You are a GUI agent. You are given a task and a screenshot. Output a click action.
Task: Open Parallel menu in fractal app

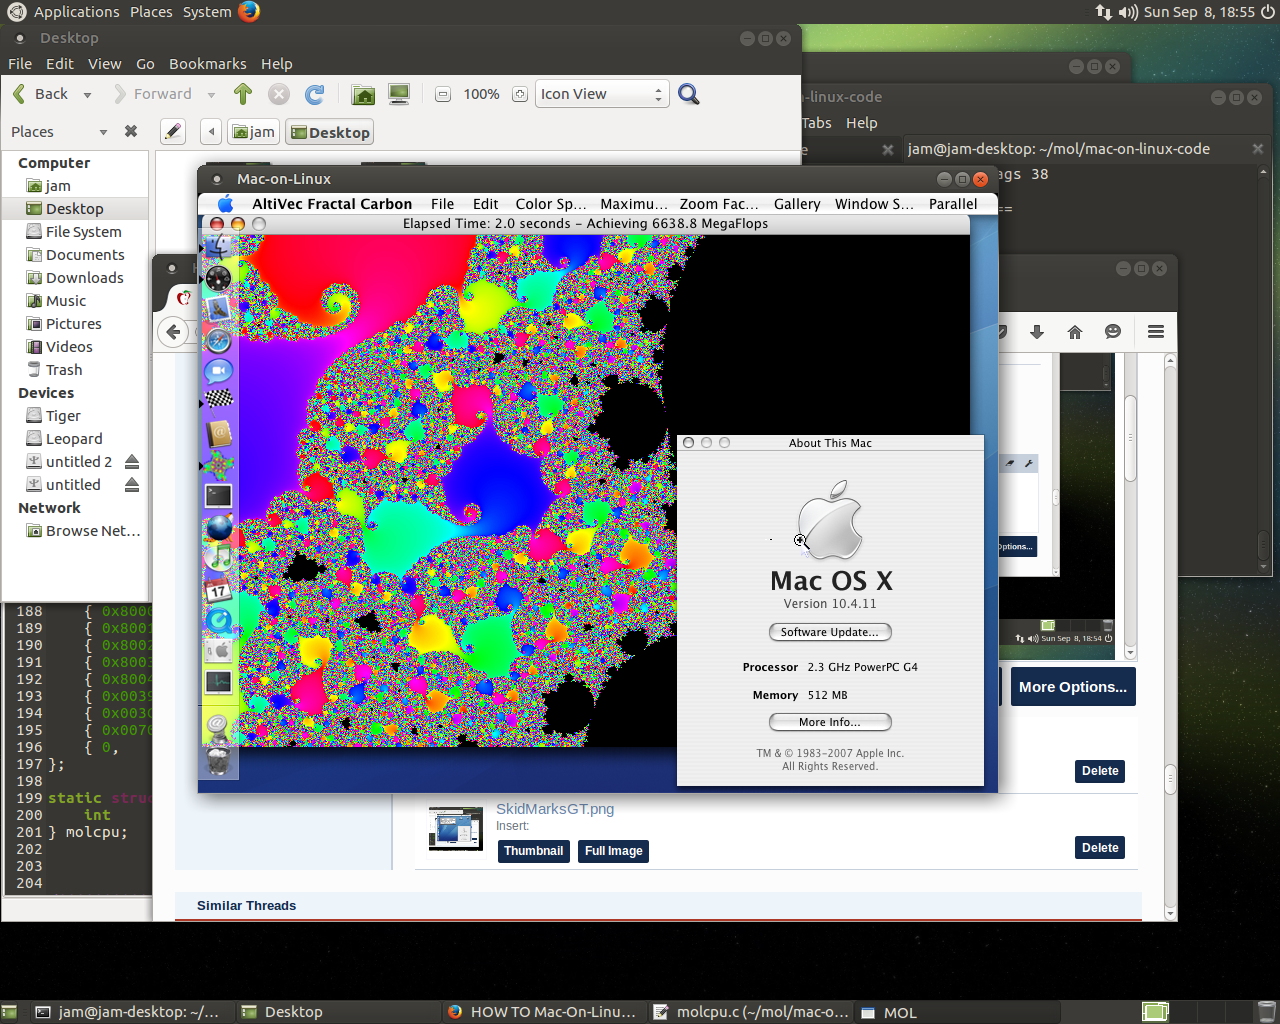click(953, 204)
